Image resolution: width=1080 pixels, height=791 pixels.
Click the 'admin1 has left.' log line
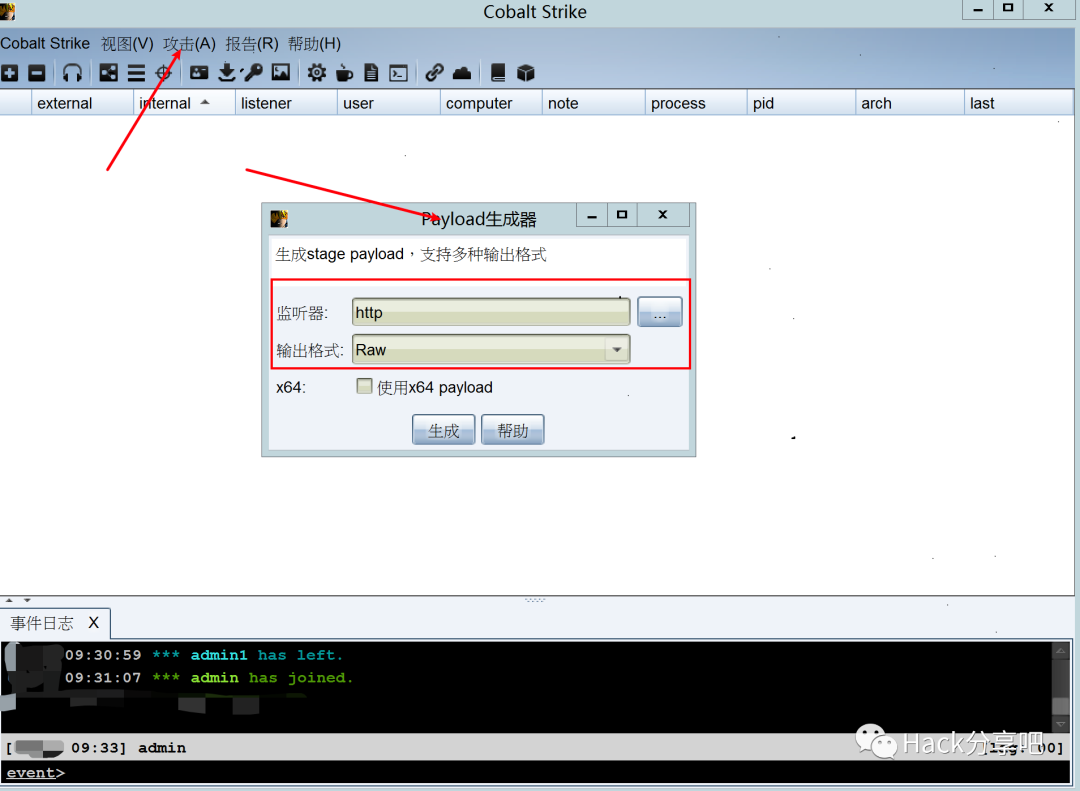click(x=267, y=655)
